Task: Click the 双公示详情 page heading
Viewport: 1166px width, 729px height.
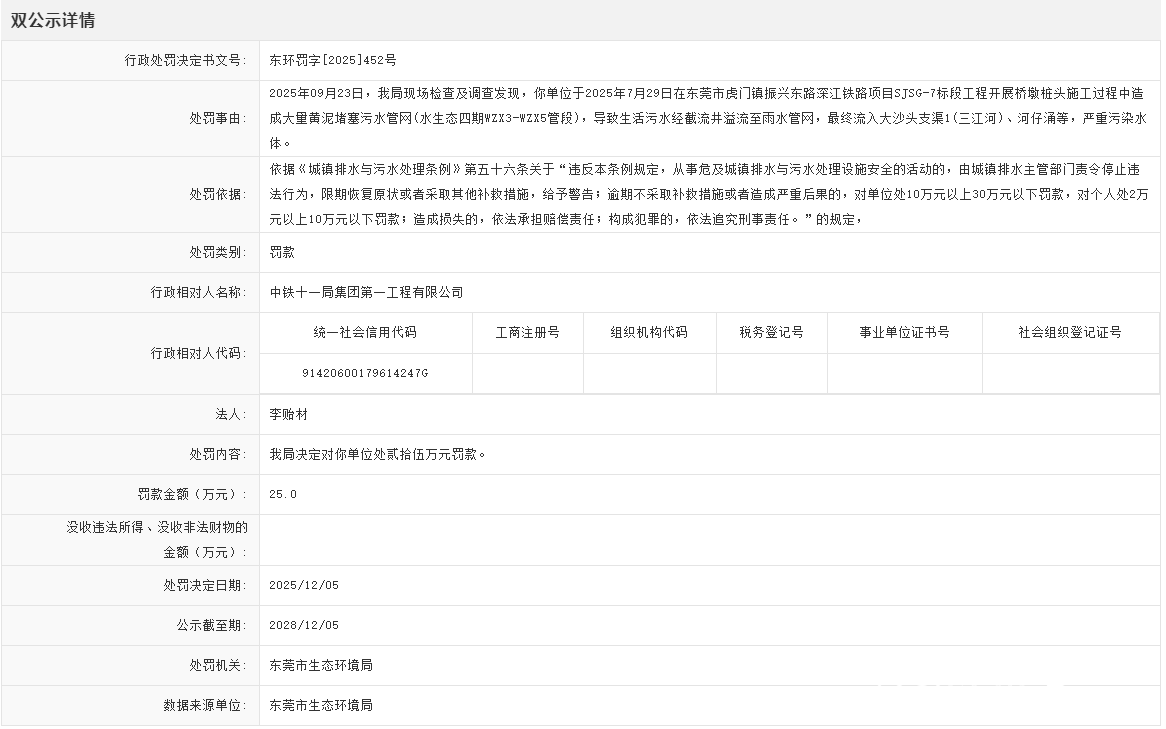Action: click(52, 20)
